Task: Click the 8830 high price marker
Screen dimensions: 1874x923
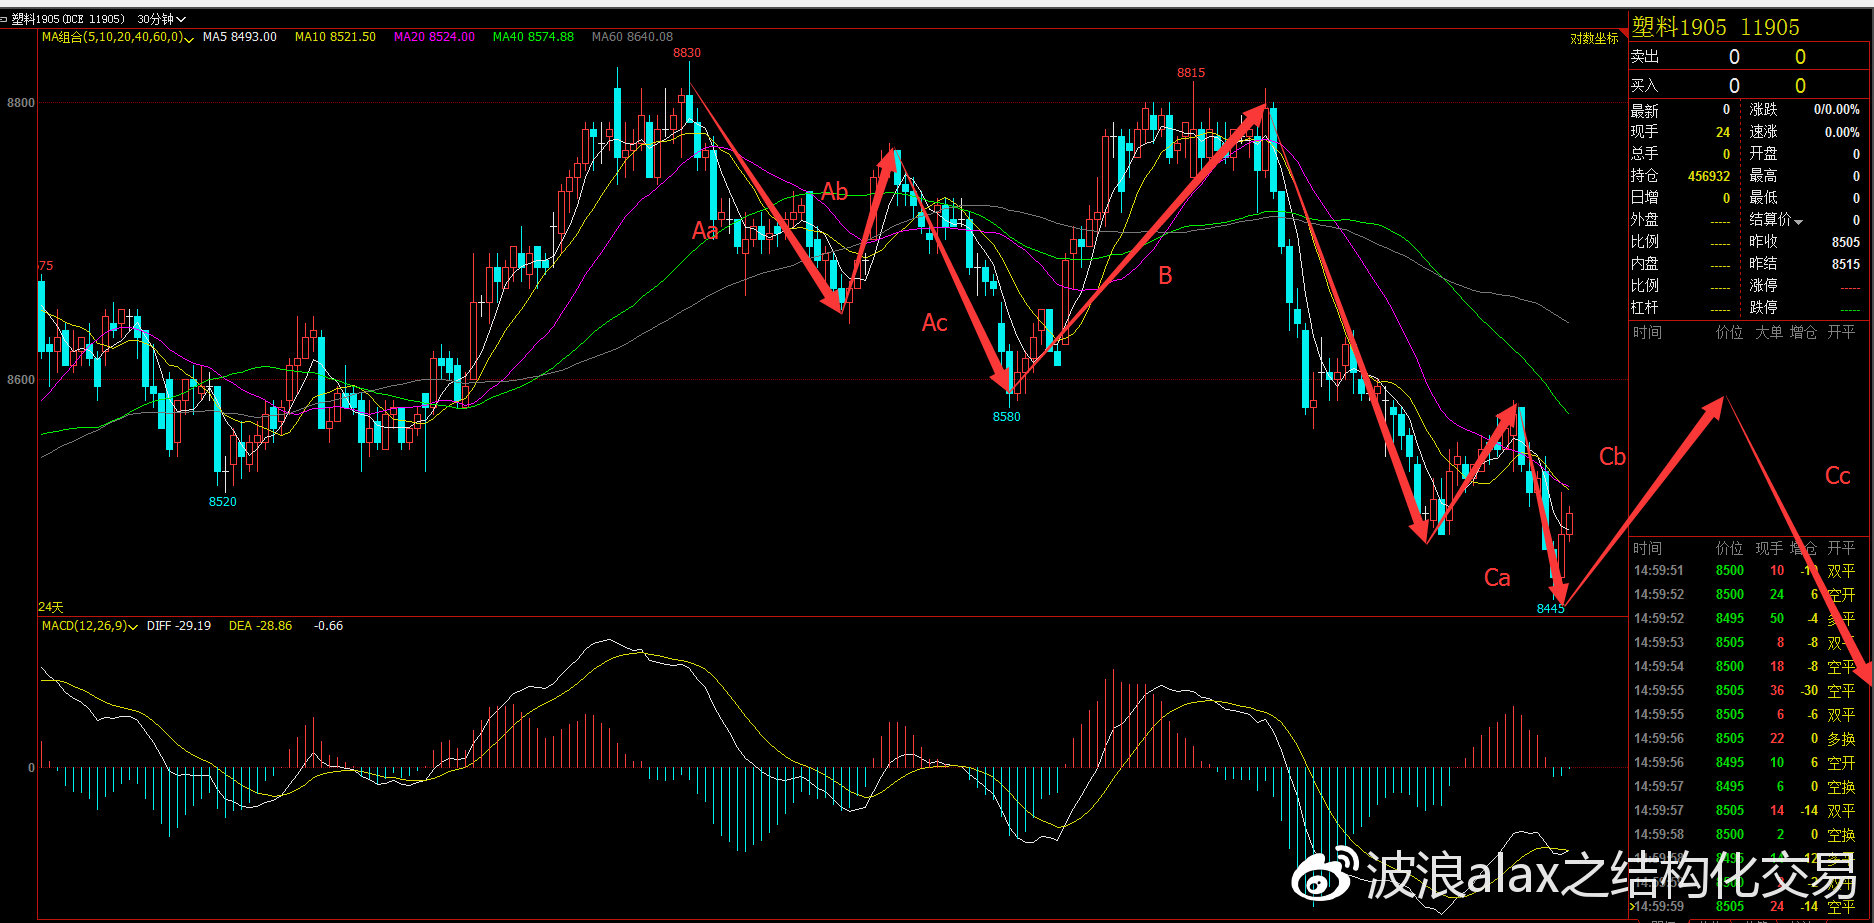Action: click(687, 53)
